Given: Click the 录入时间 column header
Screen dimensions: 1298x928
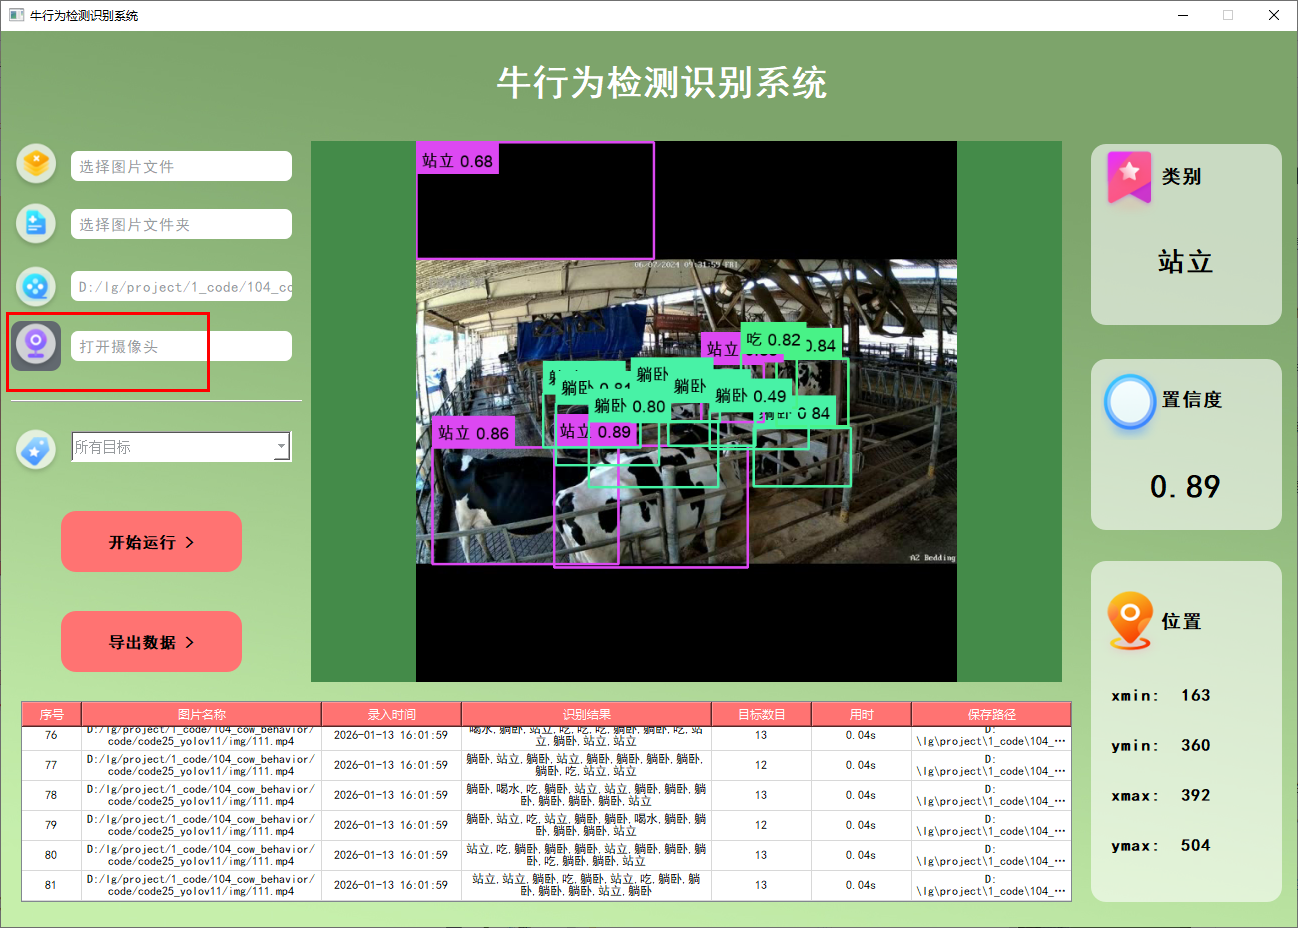Looking at the screenshot, I should [391, 714].
